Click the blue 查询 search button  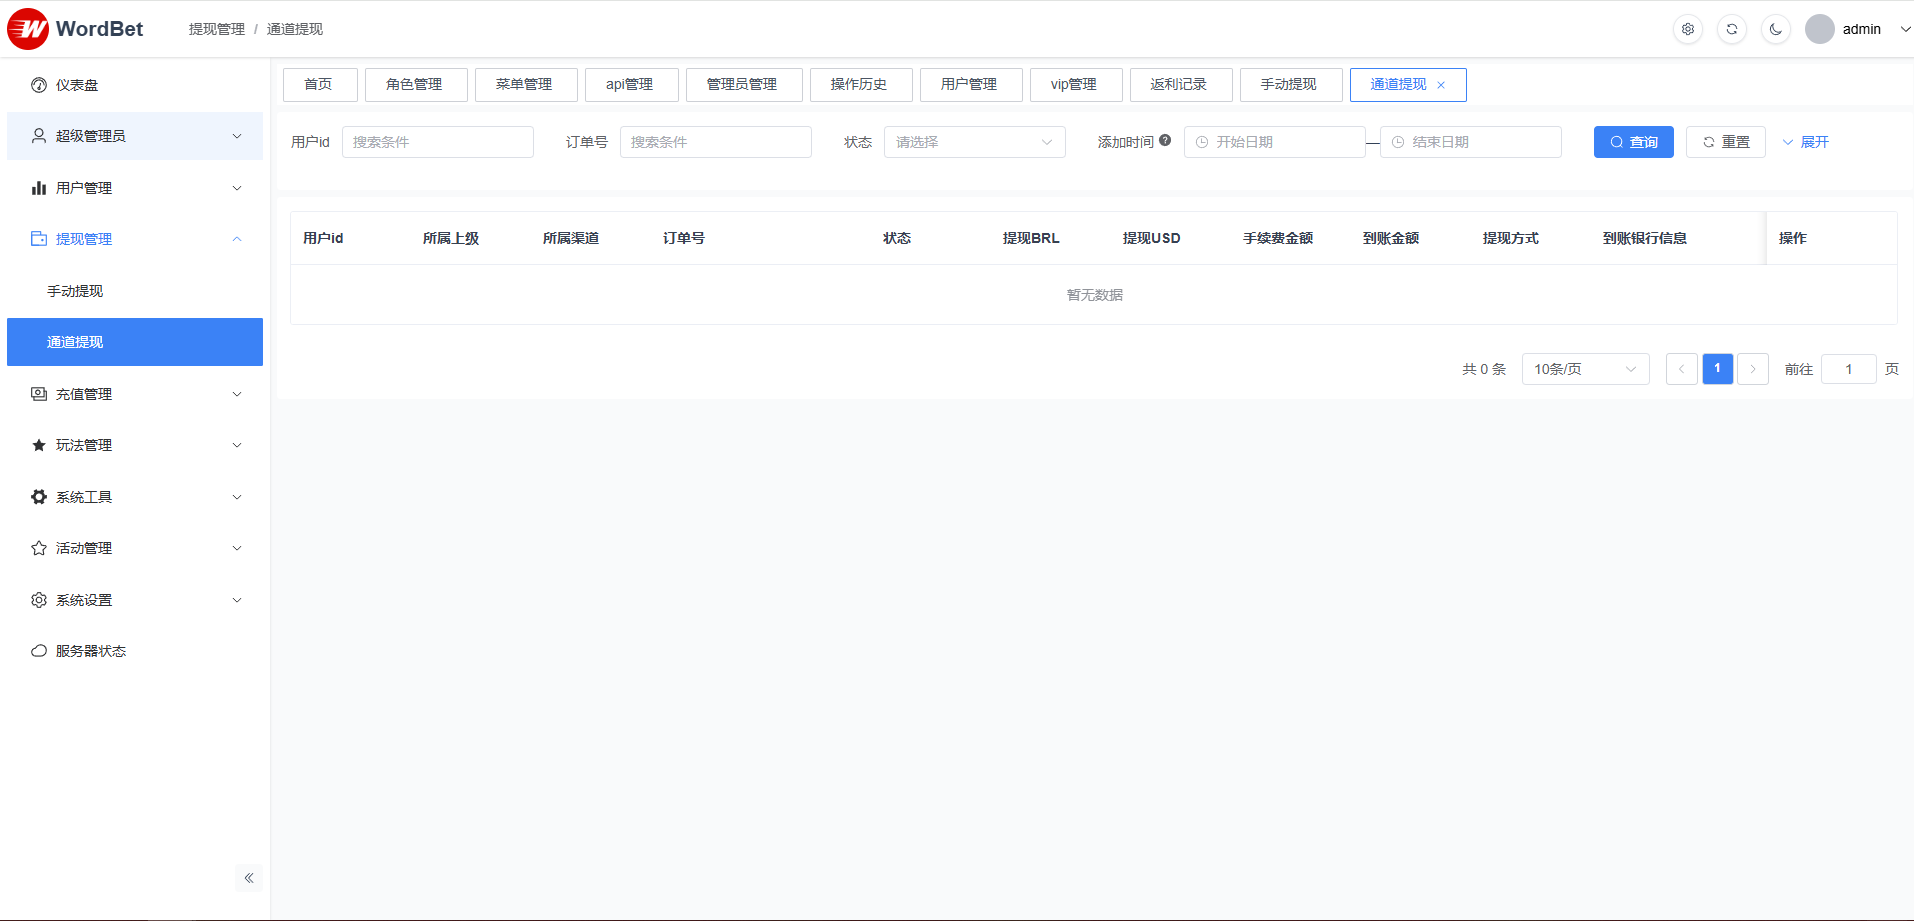1633,142
